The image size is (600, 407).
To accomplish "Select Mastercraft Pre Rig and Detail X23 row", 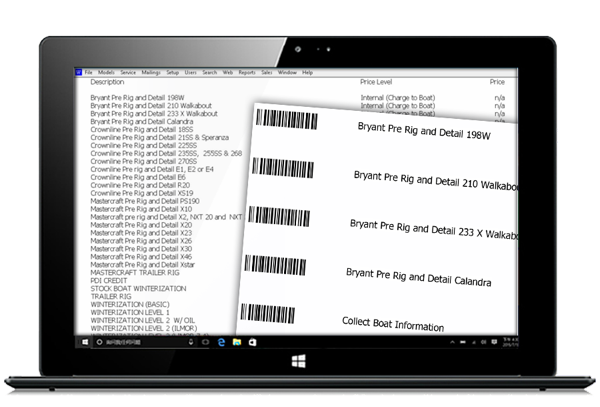I will pyautogui.click(x=141, y=233).
